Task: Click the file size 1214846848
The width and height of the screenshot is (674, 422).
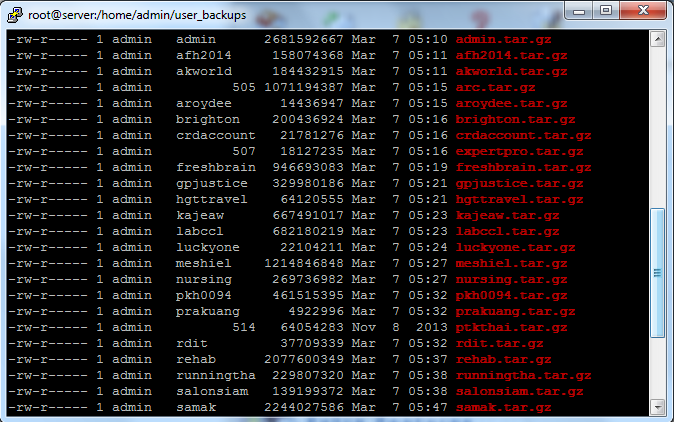Action: (x=304, y=263)
